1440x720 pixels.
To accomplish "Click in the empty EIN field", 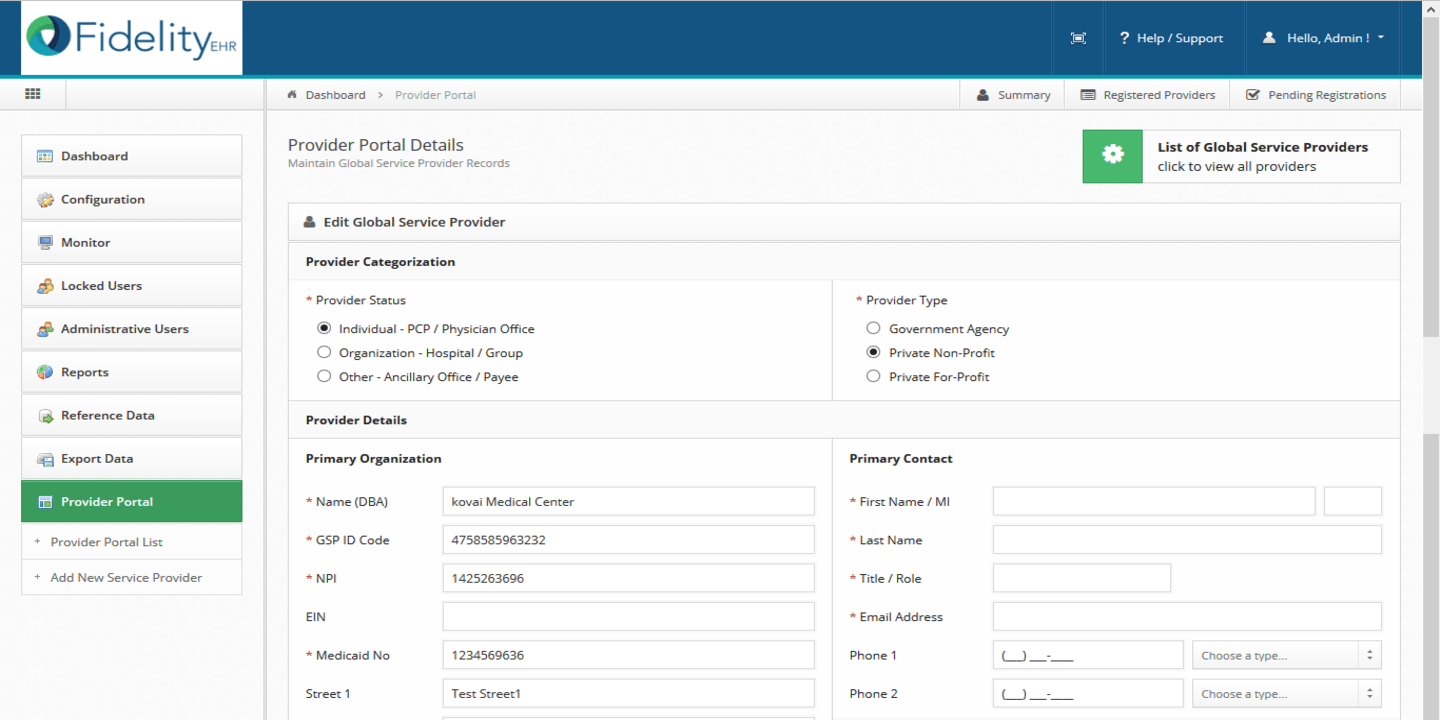I will click(x=628, y=617).
